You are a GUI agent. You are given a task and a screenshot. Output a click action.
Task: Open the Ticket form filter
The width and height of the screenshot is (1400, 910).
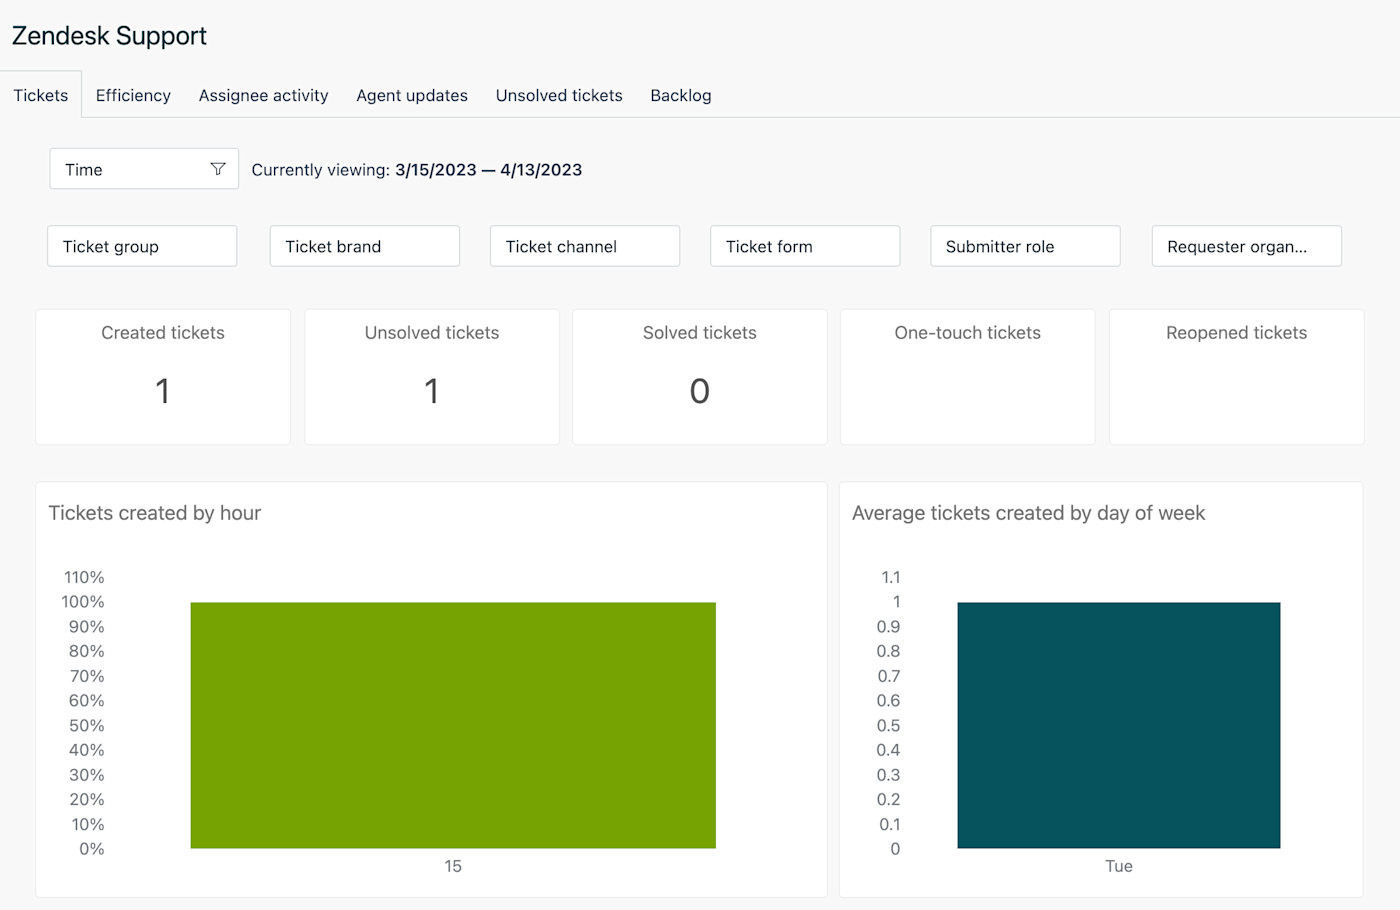tap(805, 246)
